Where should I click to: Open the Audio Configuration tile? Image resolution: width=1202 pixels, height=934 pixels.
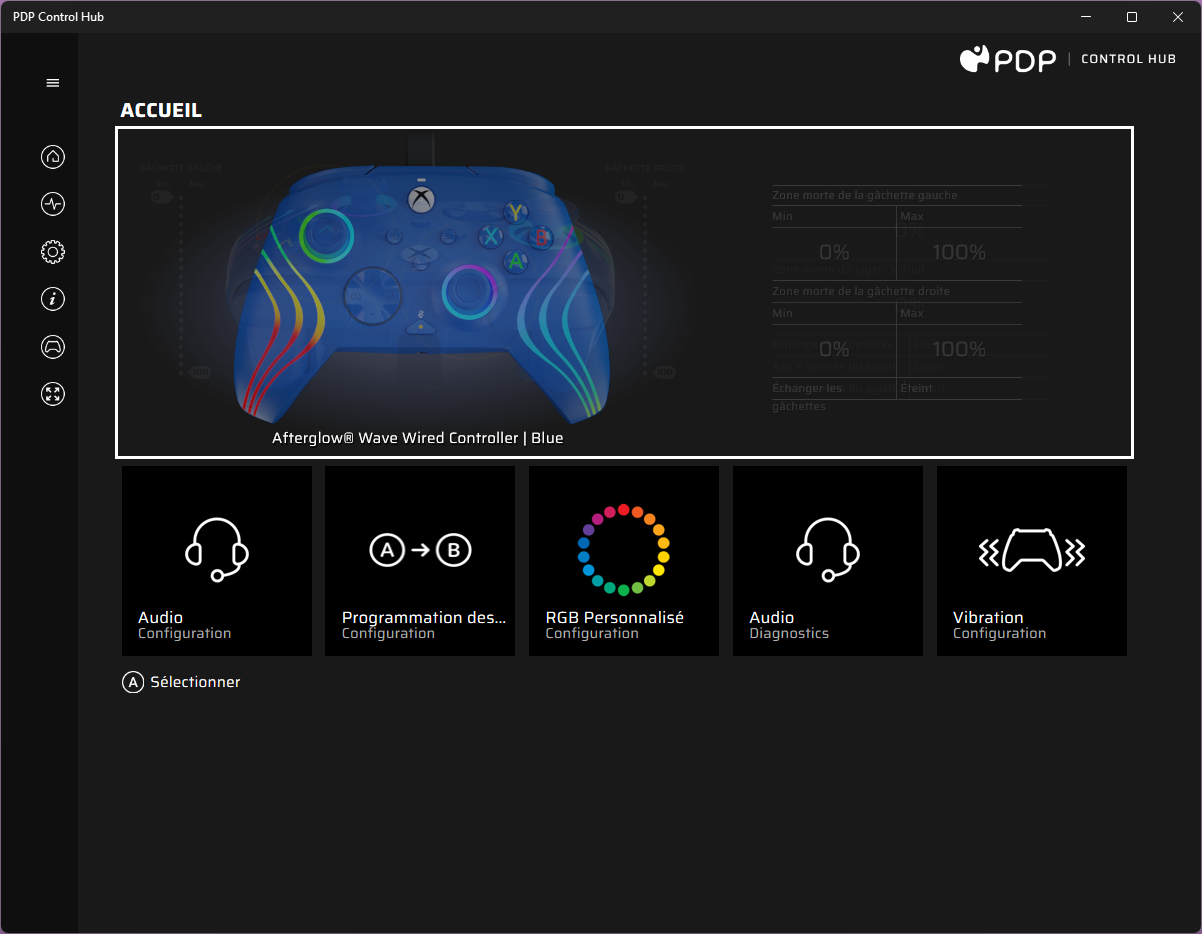[x=216, y=560]
